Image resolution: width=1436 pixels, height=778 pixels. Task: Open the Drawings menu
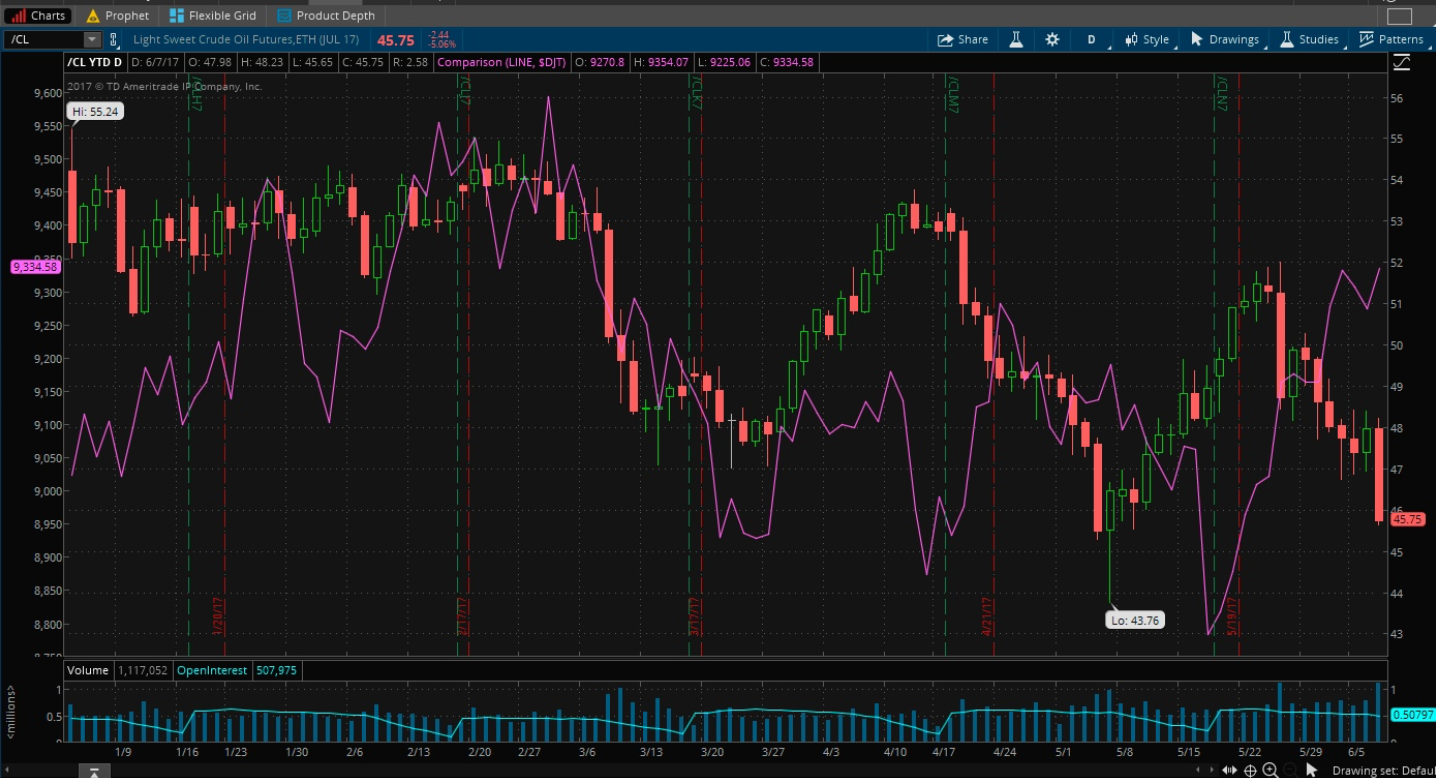pos(1226,40)
